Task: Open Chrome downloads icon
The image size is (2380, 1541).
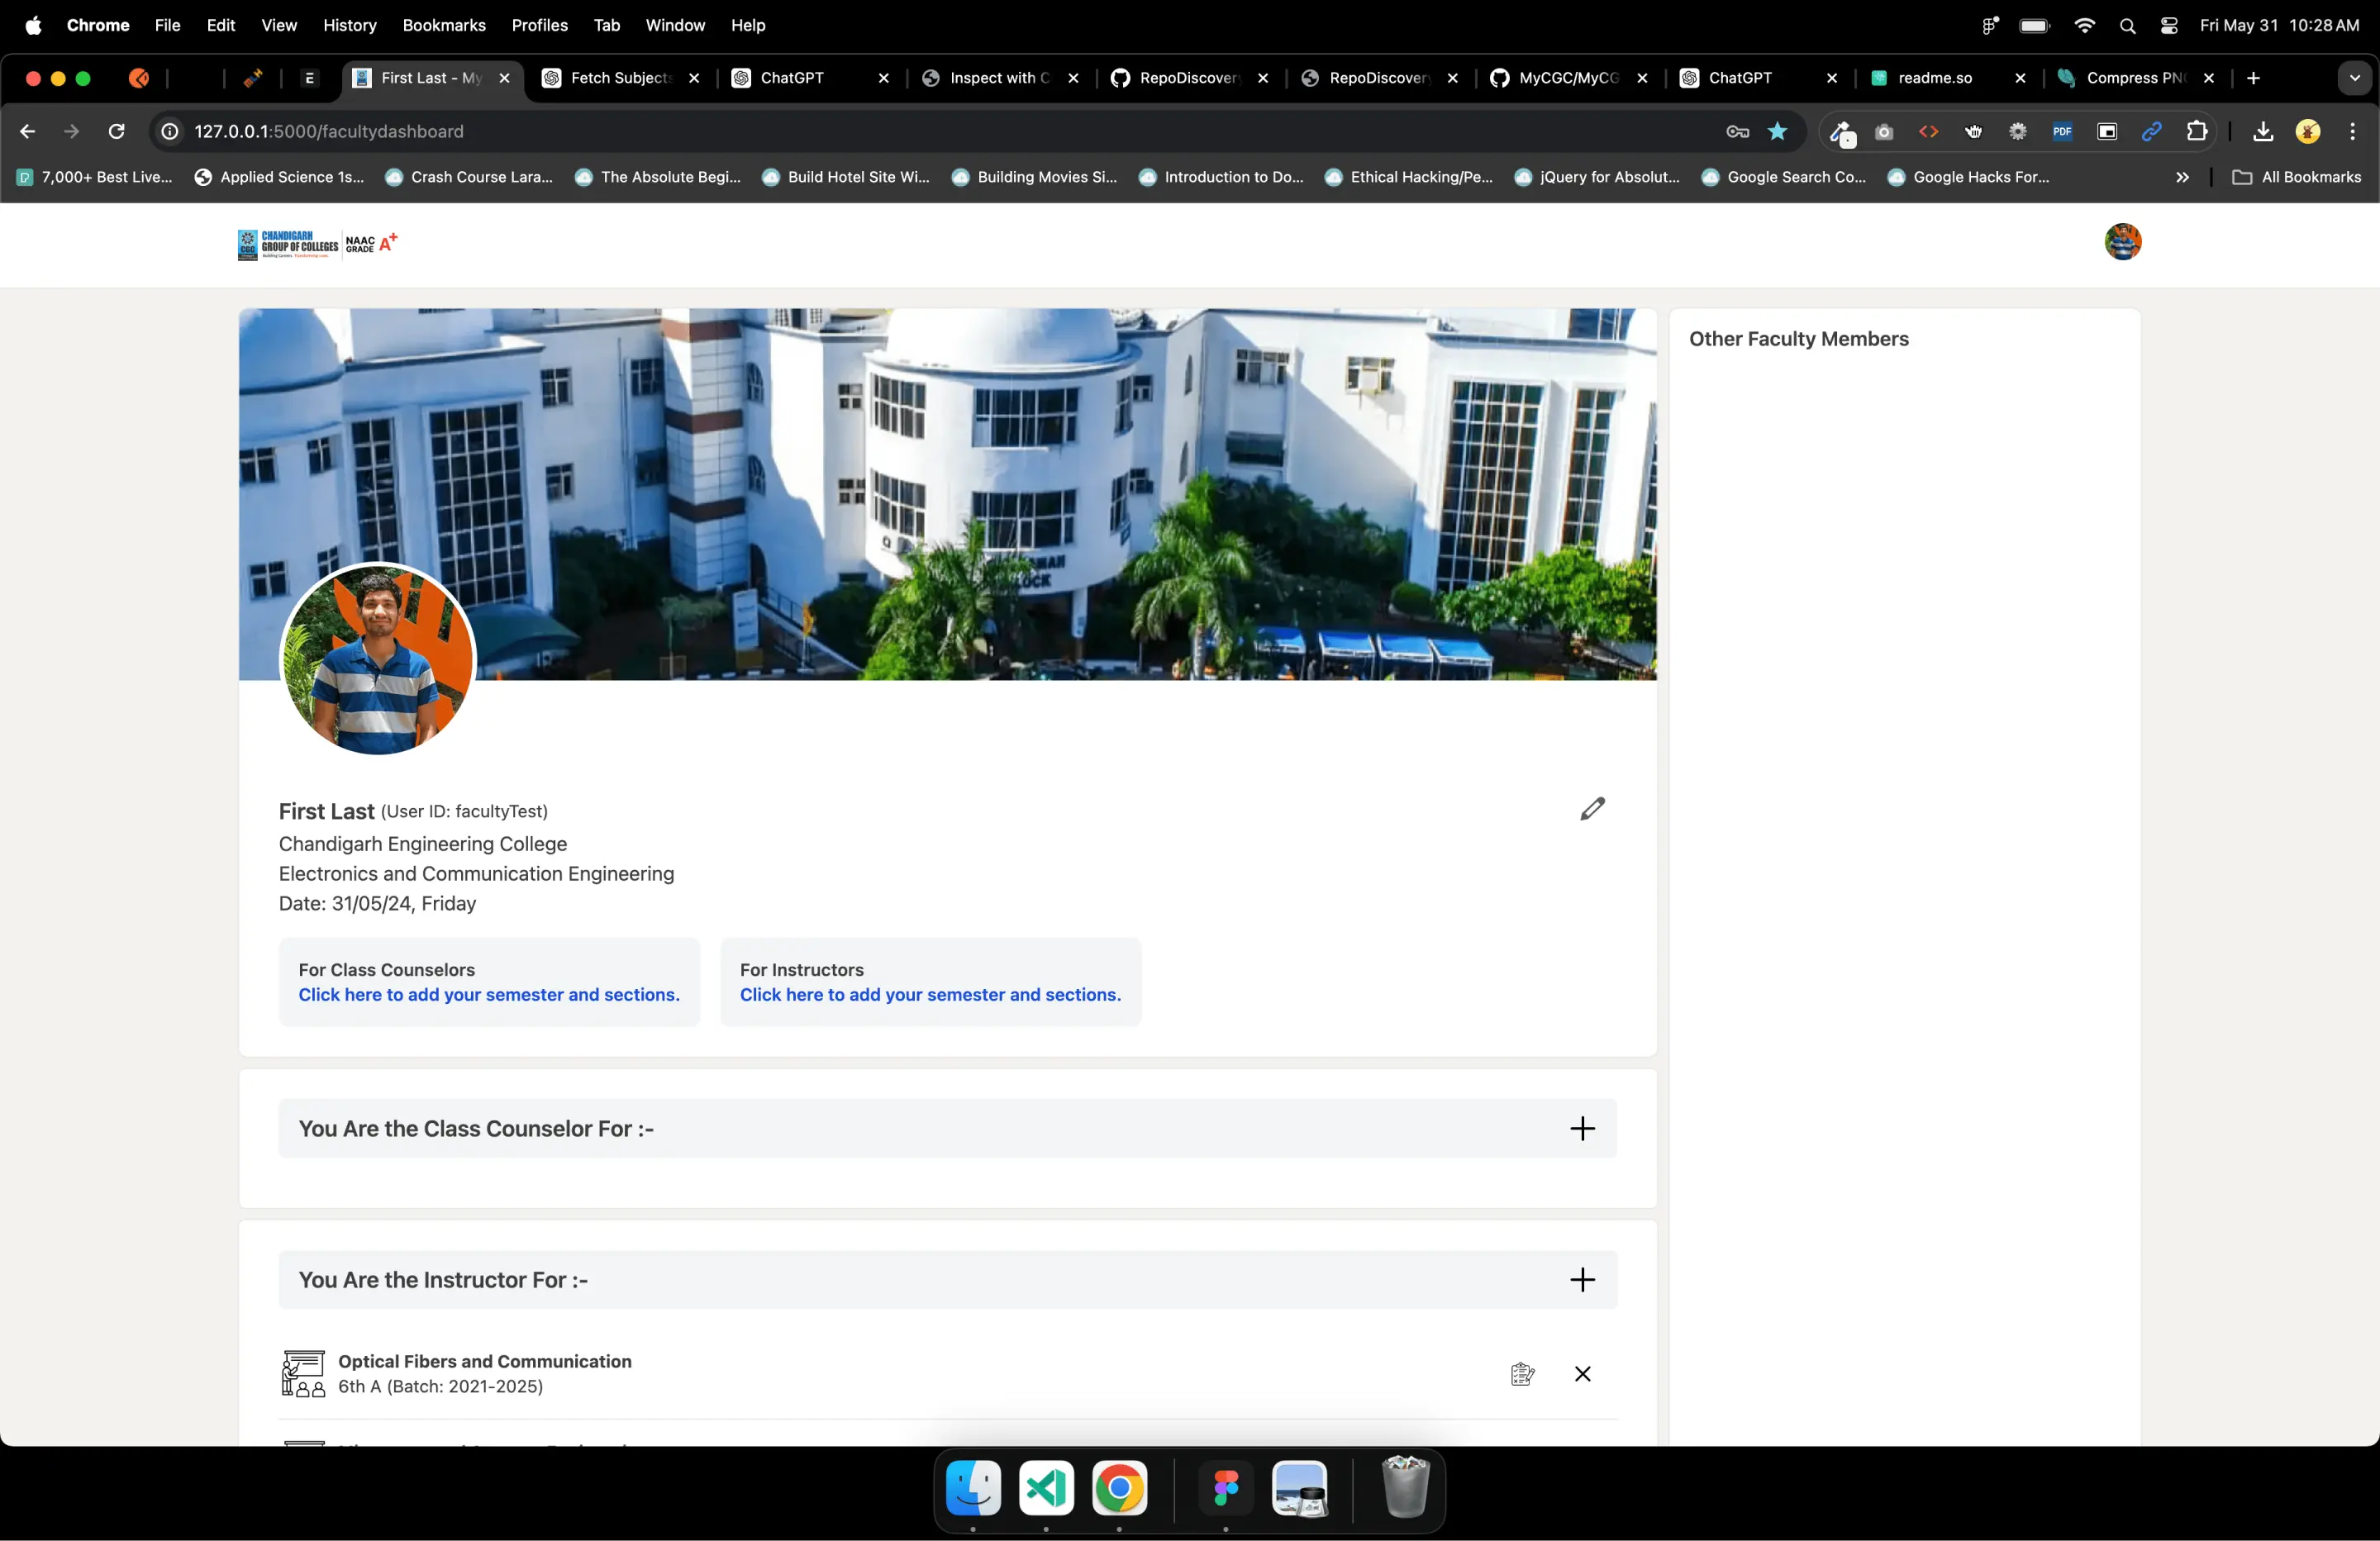Action: pyautogui.click(x=2263, y=132)
